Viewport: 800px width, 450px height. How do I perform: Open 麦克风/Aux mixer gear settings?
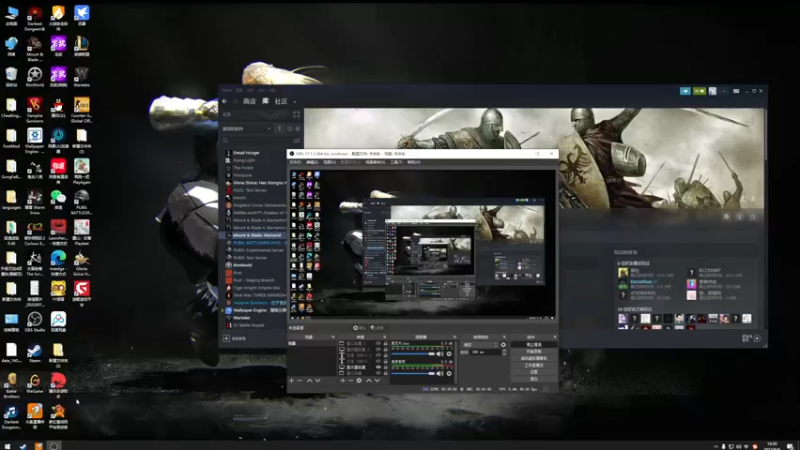tap(449, 354)
